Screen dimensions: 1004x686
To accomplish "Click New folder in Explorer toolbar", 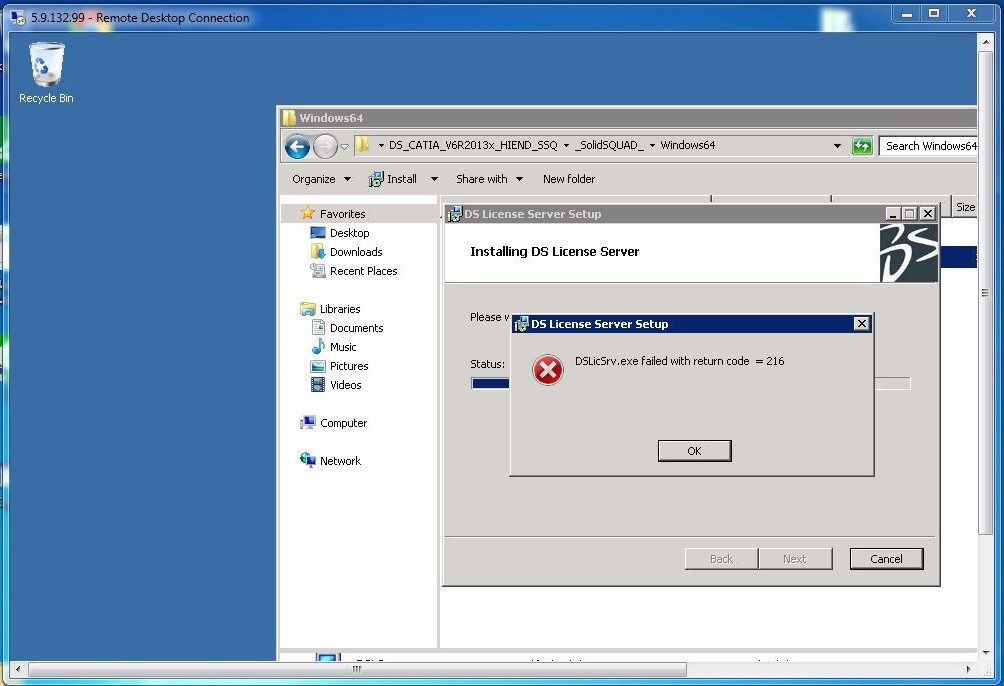I will point(568,179).
